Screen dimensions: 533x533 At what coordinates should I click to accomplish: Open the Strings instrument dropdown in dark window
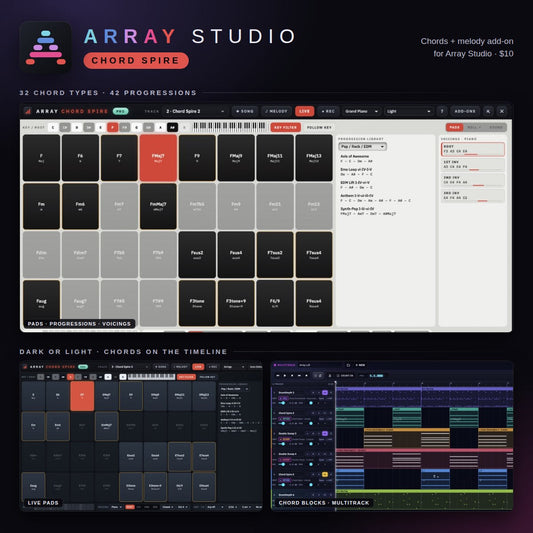[234, 367]
